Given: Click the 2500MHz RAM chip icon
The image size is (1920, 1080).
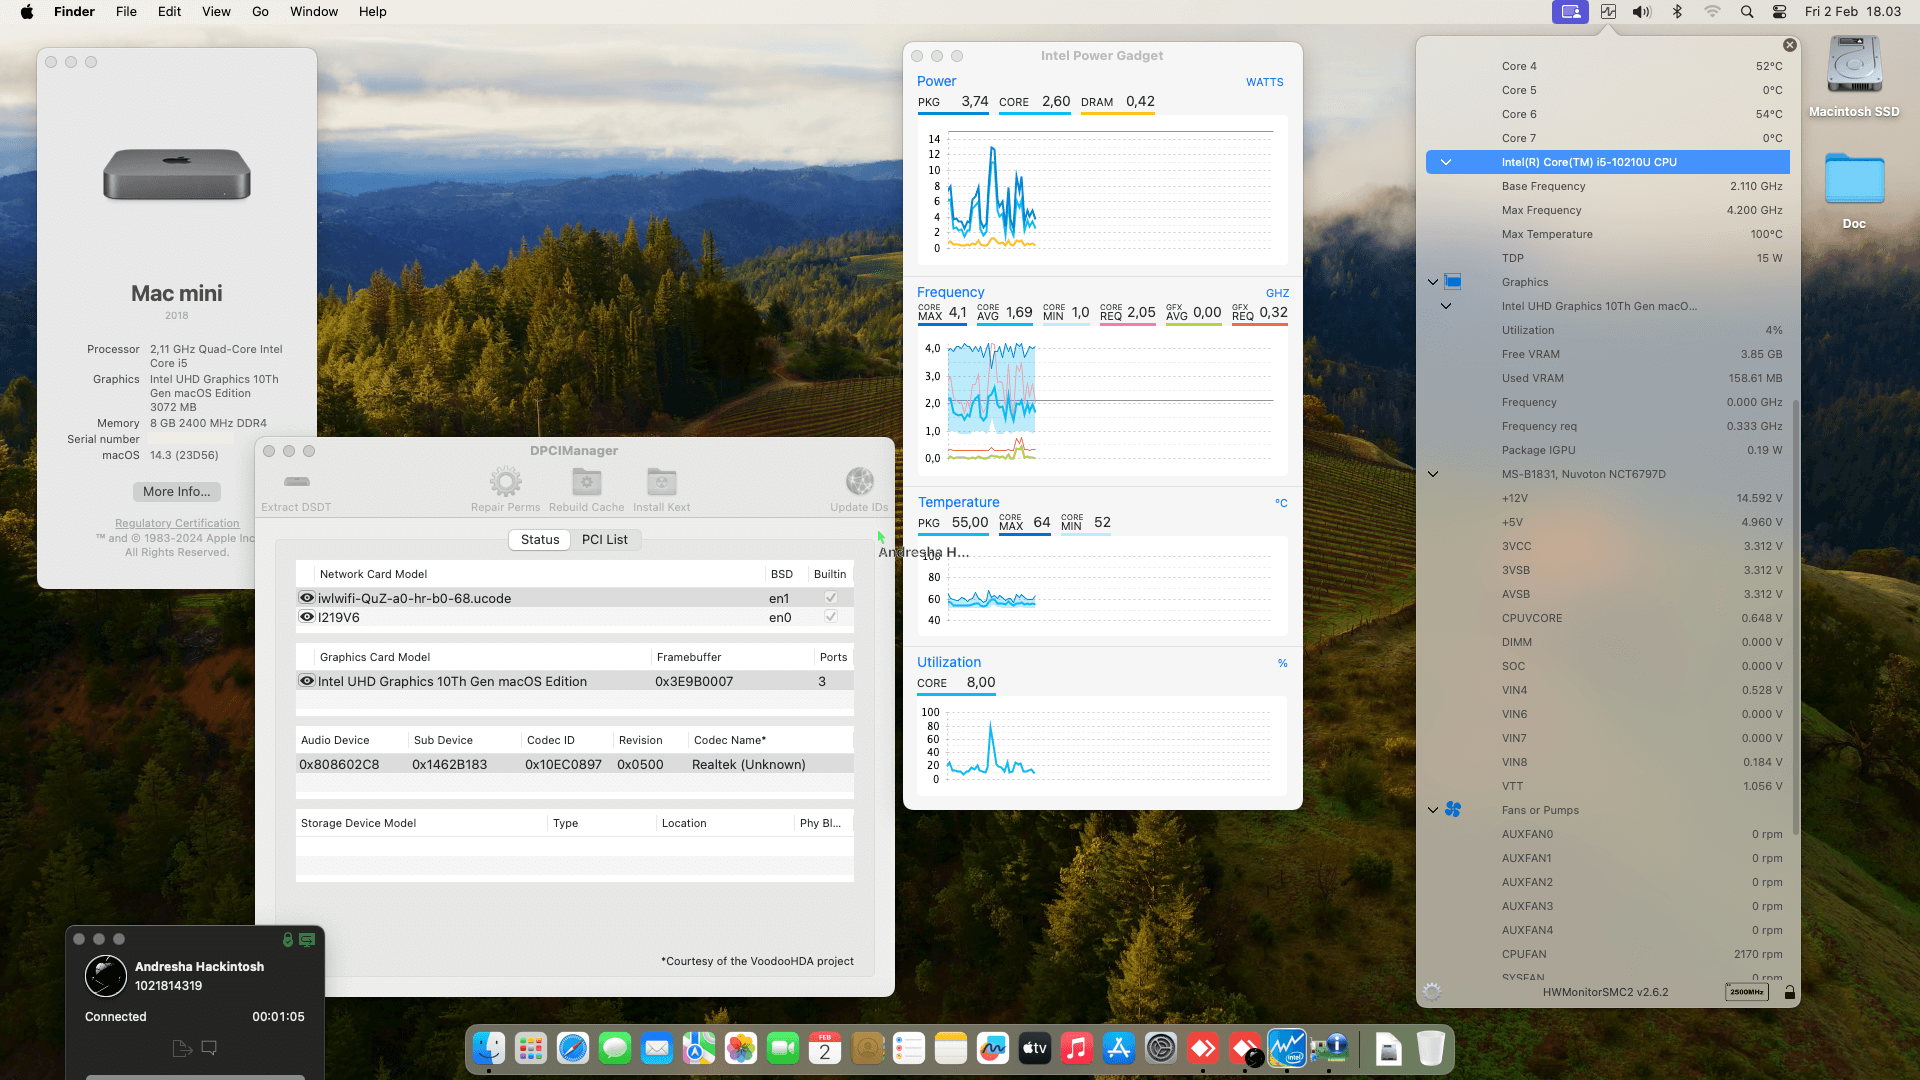Looking at the screenshot, I should coord(1747,992).
